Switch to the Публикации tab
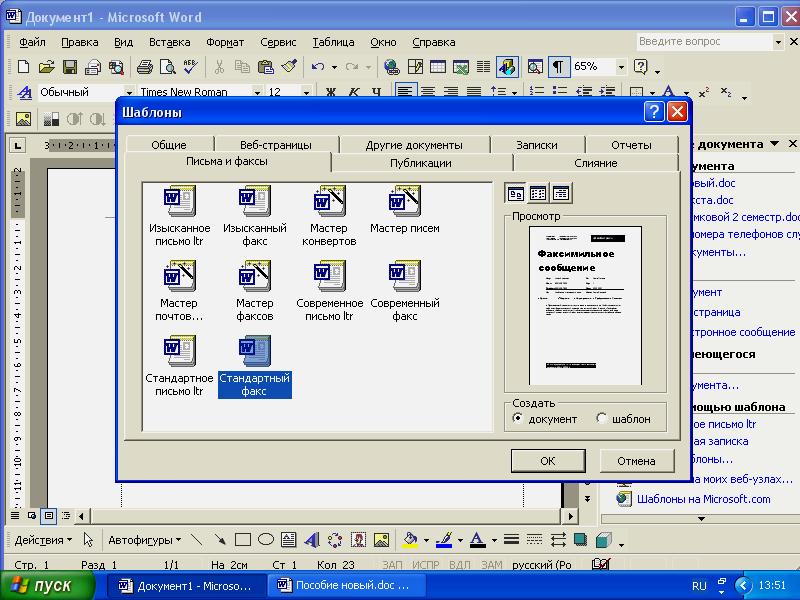The image size is (800, 600). [x=421, y=163]
